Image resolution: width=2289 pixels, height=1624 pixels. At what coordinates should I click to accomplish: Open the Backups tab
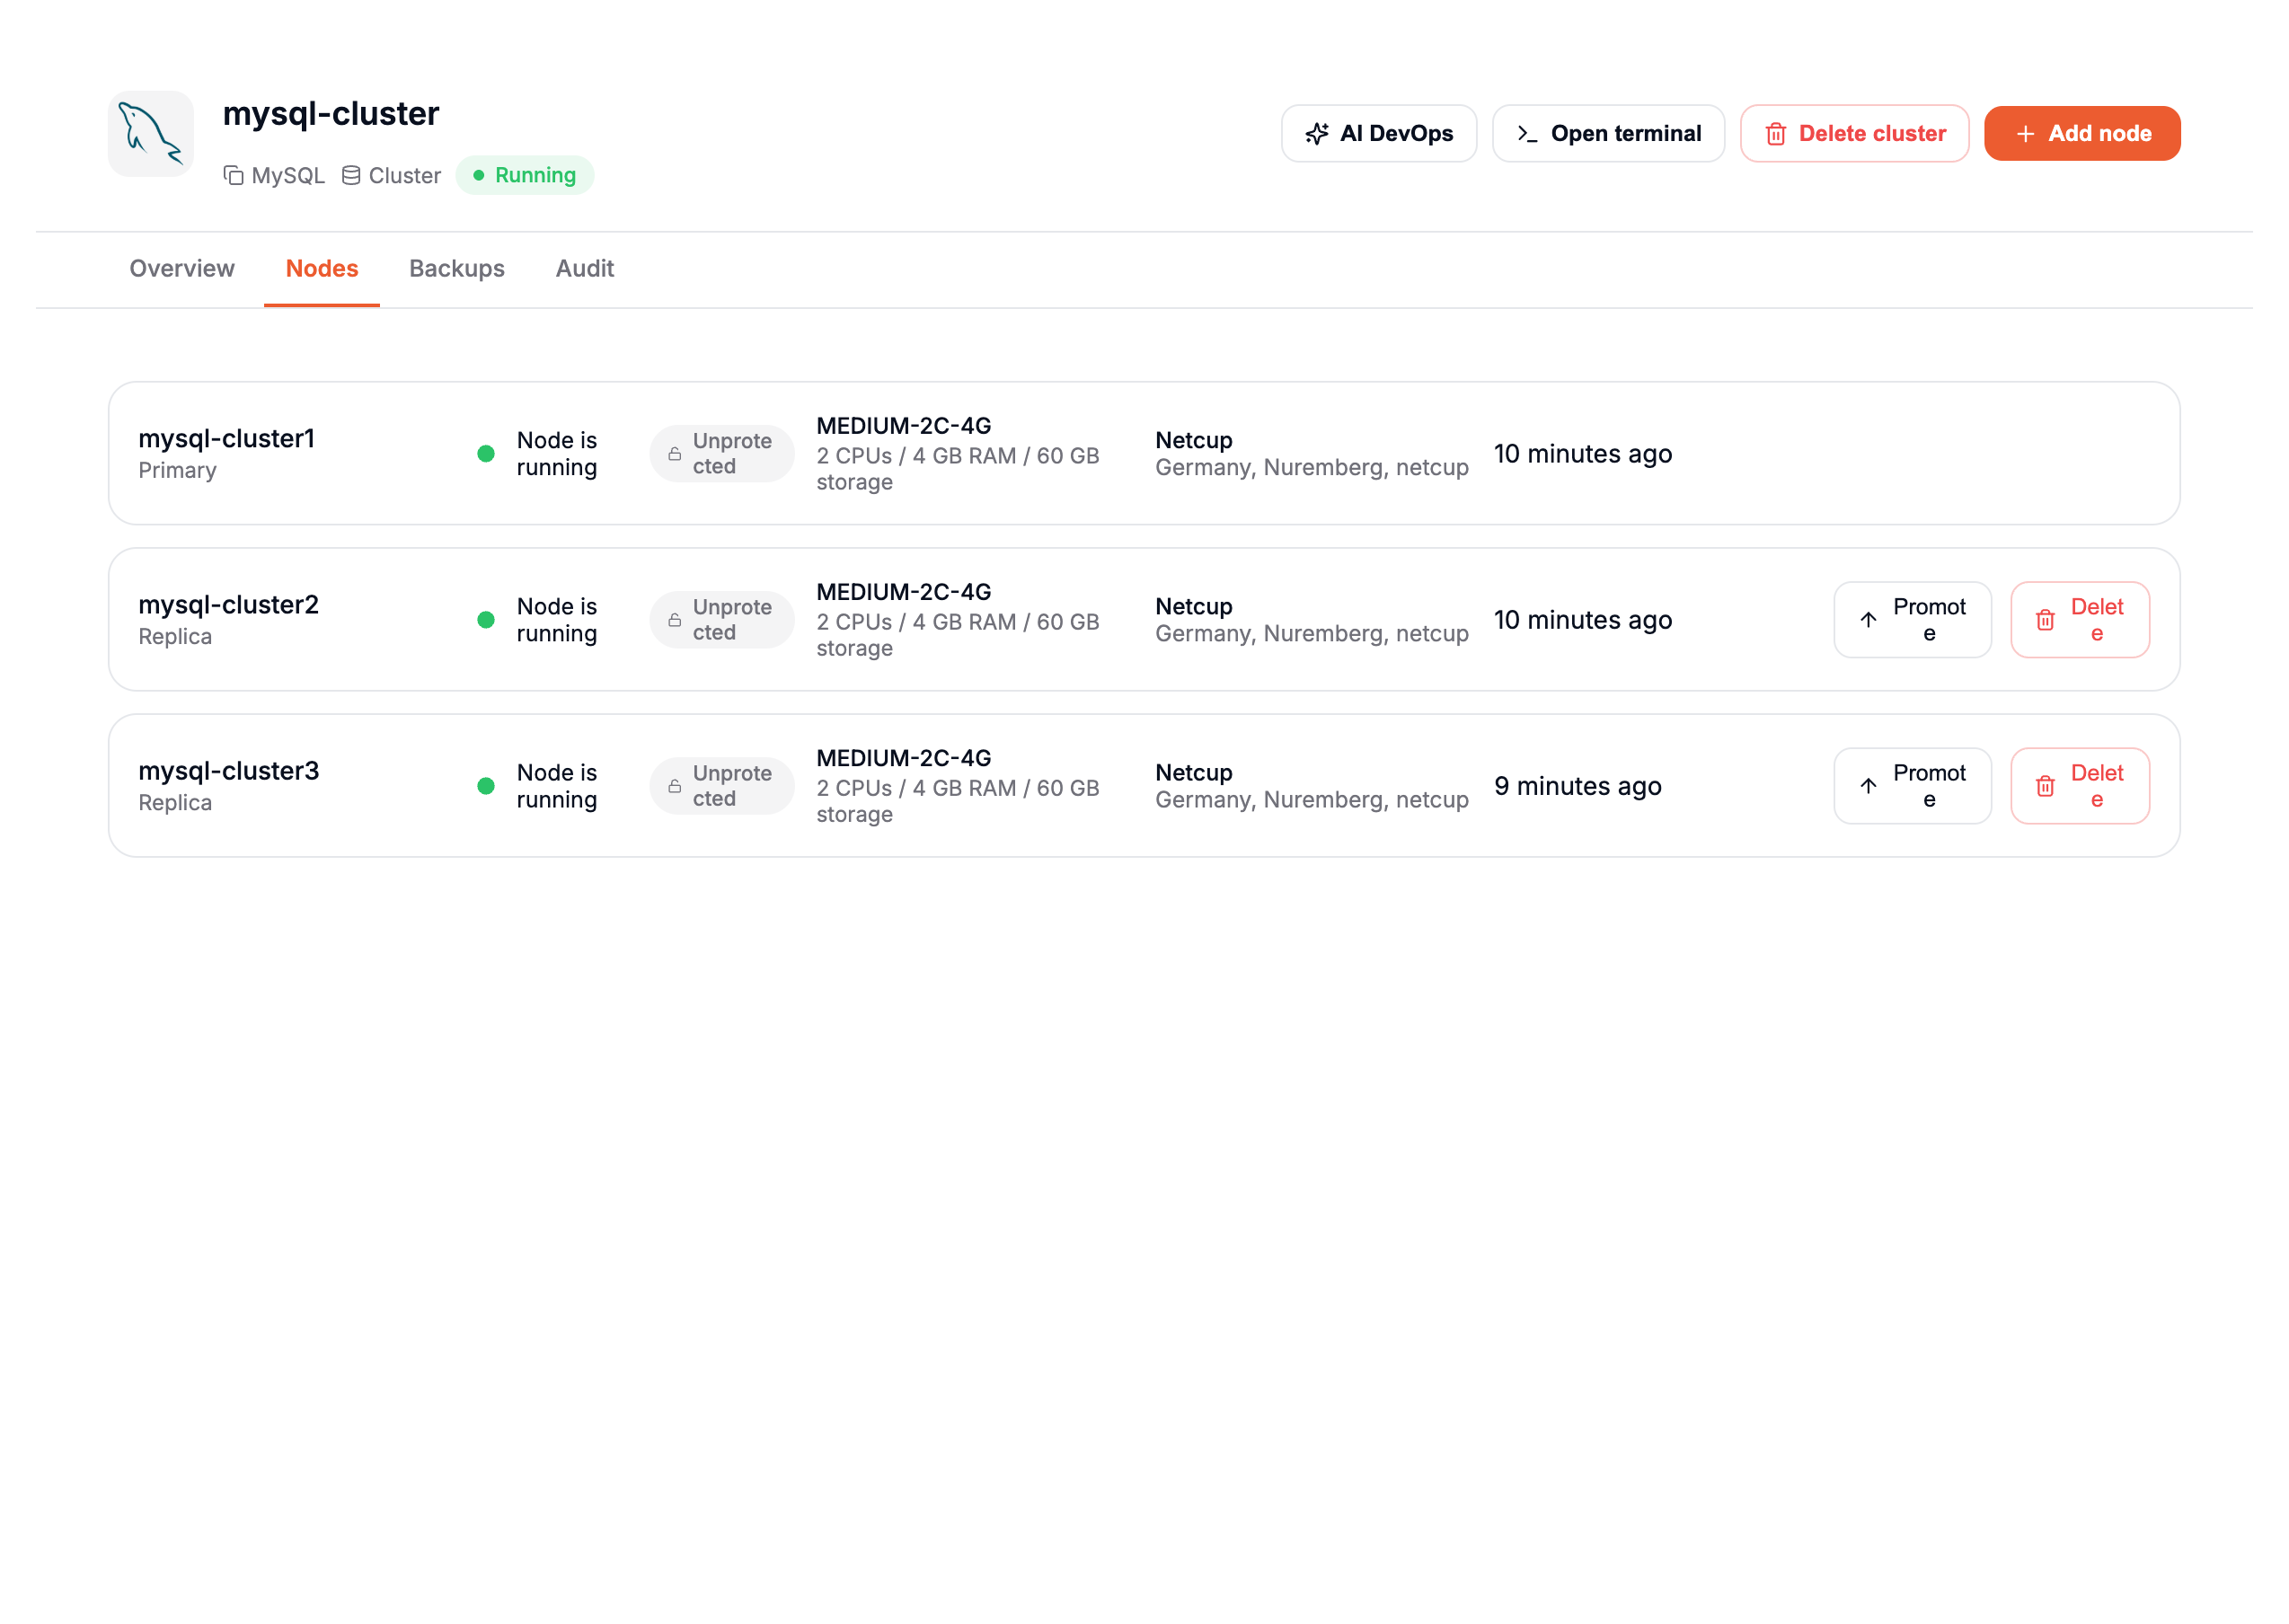(x=457, y=268)
